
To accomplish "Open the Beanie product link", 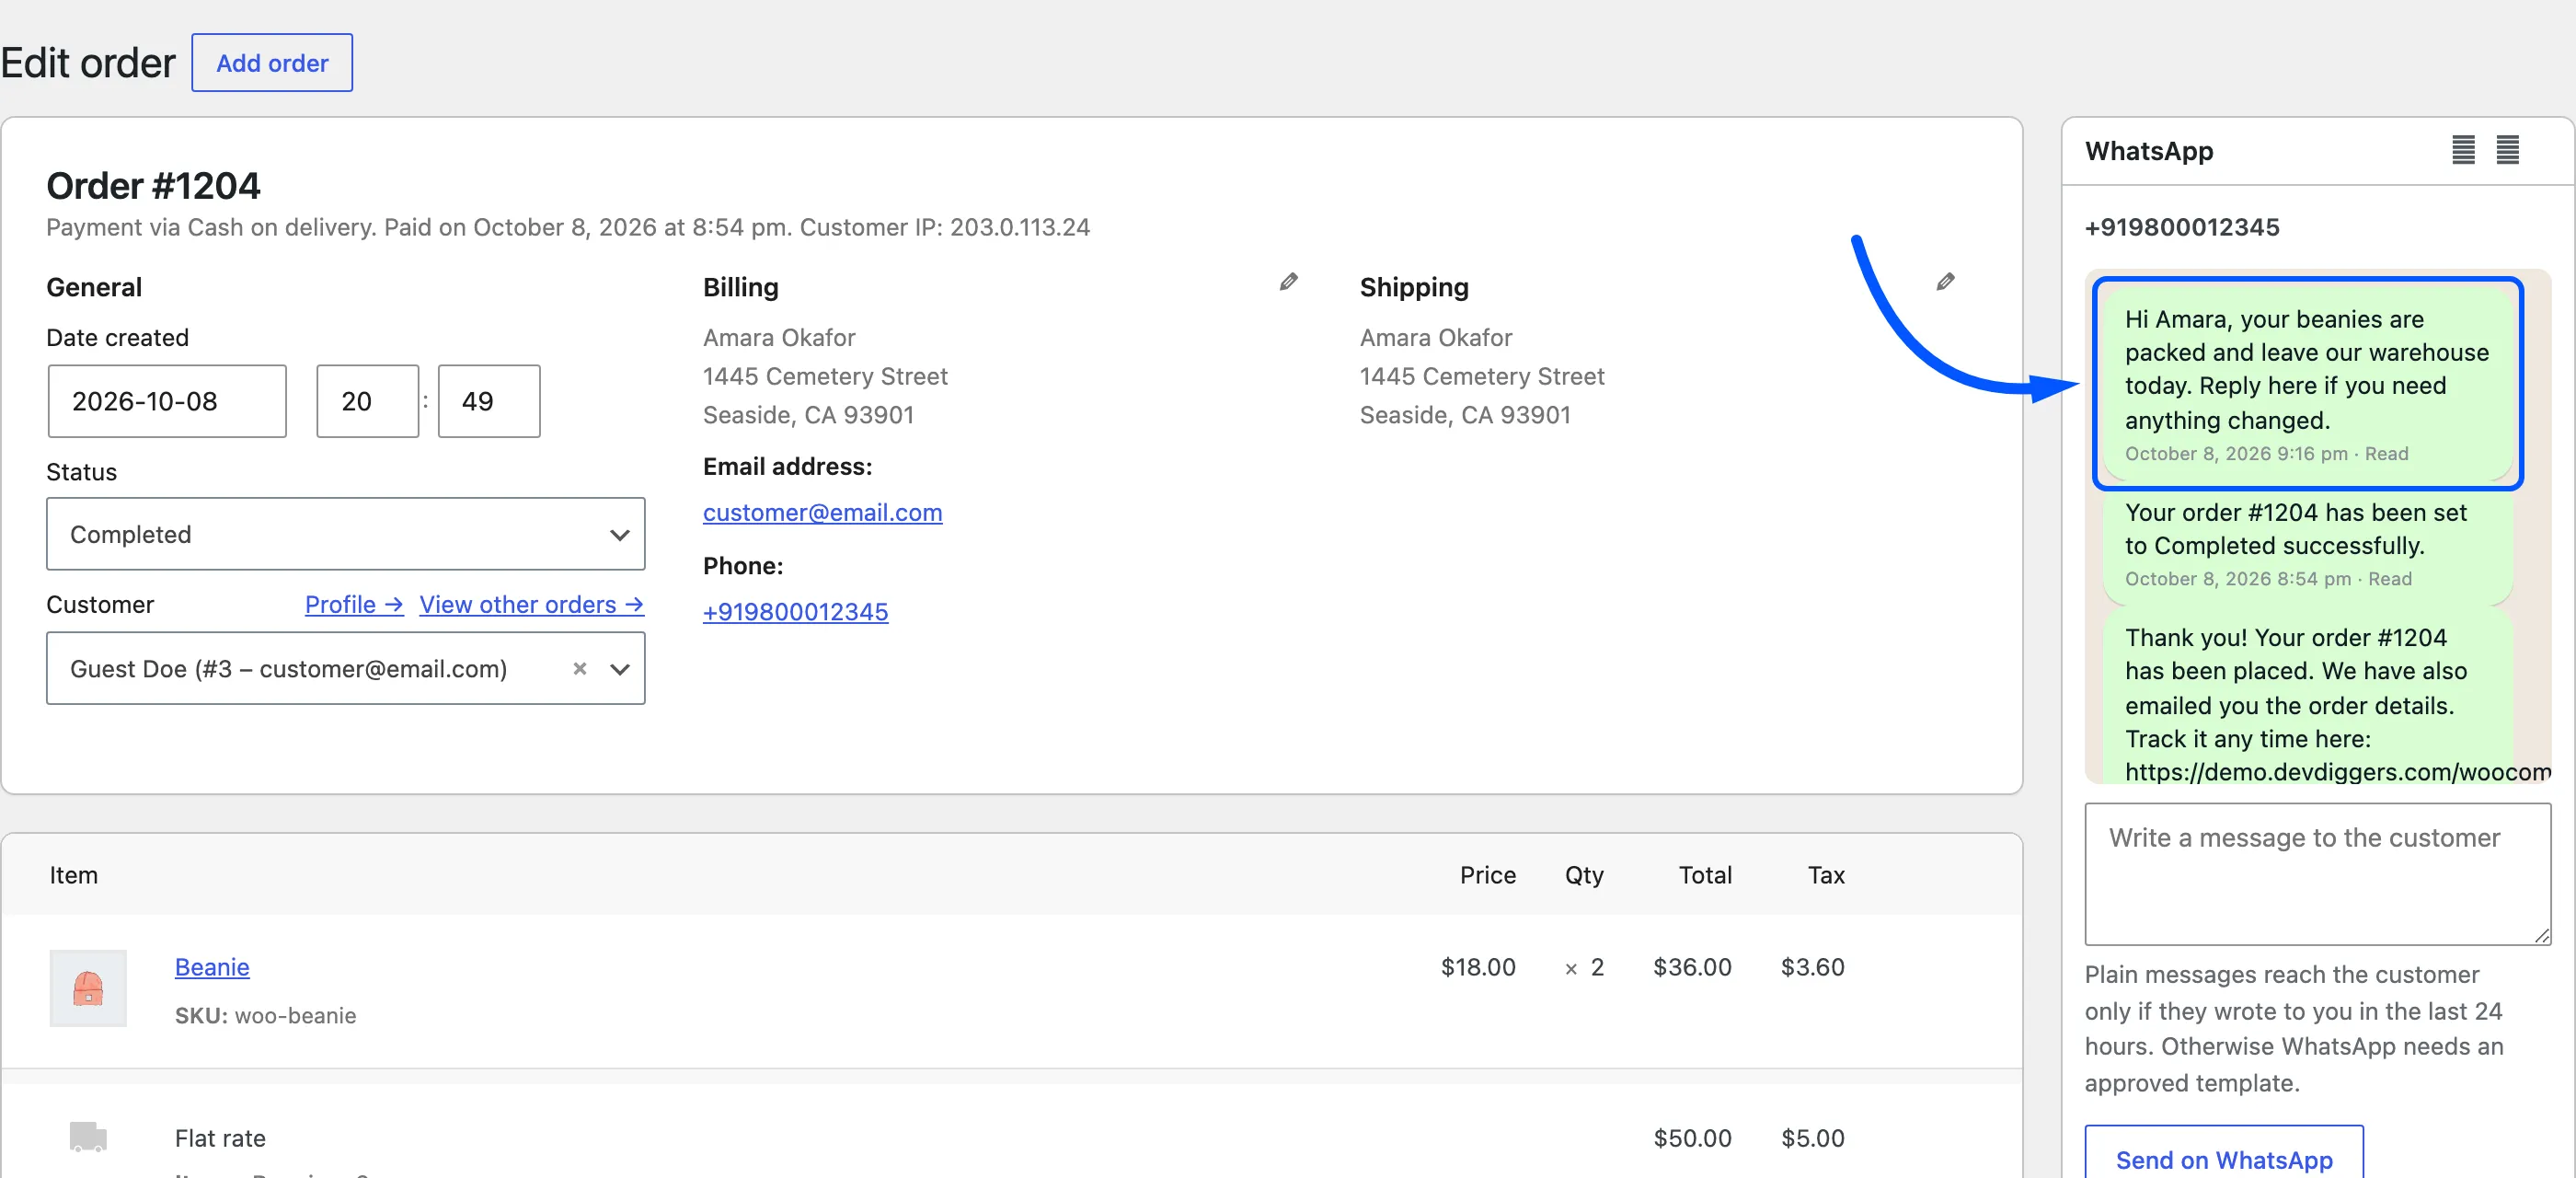I will [212, 967].
